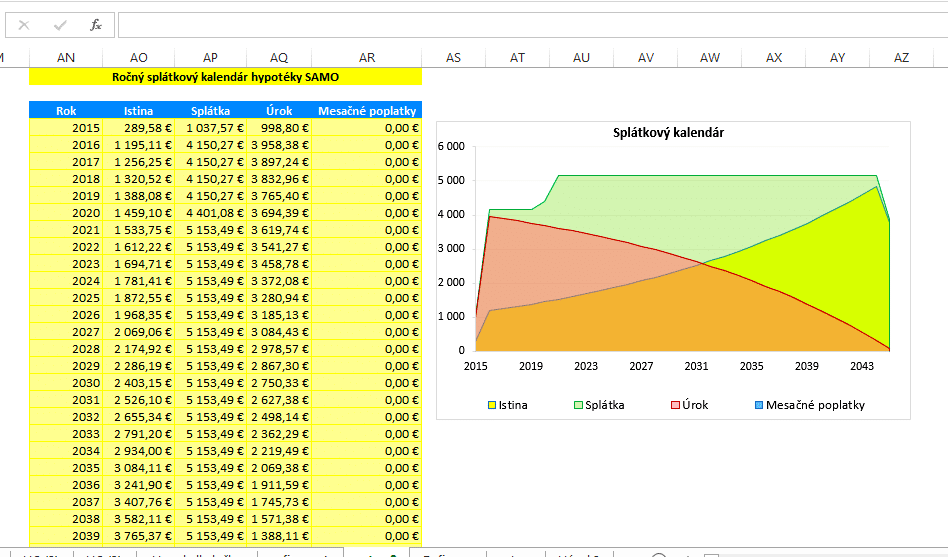Click the Cancel (X) formula bar icon
This screenshot has width=948, height=557.
click(24, 25)
